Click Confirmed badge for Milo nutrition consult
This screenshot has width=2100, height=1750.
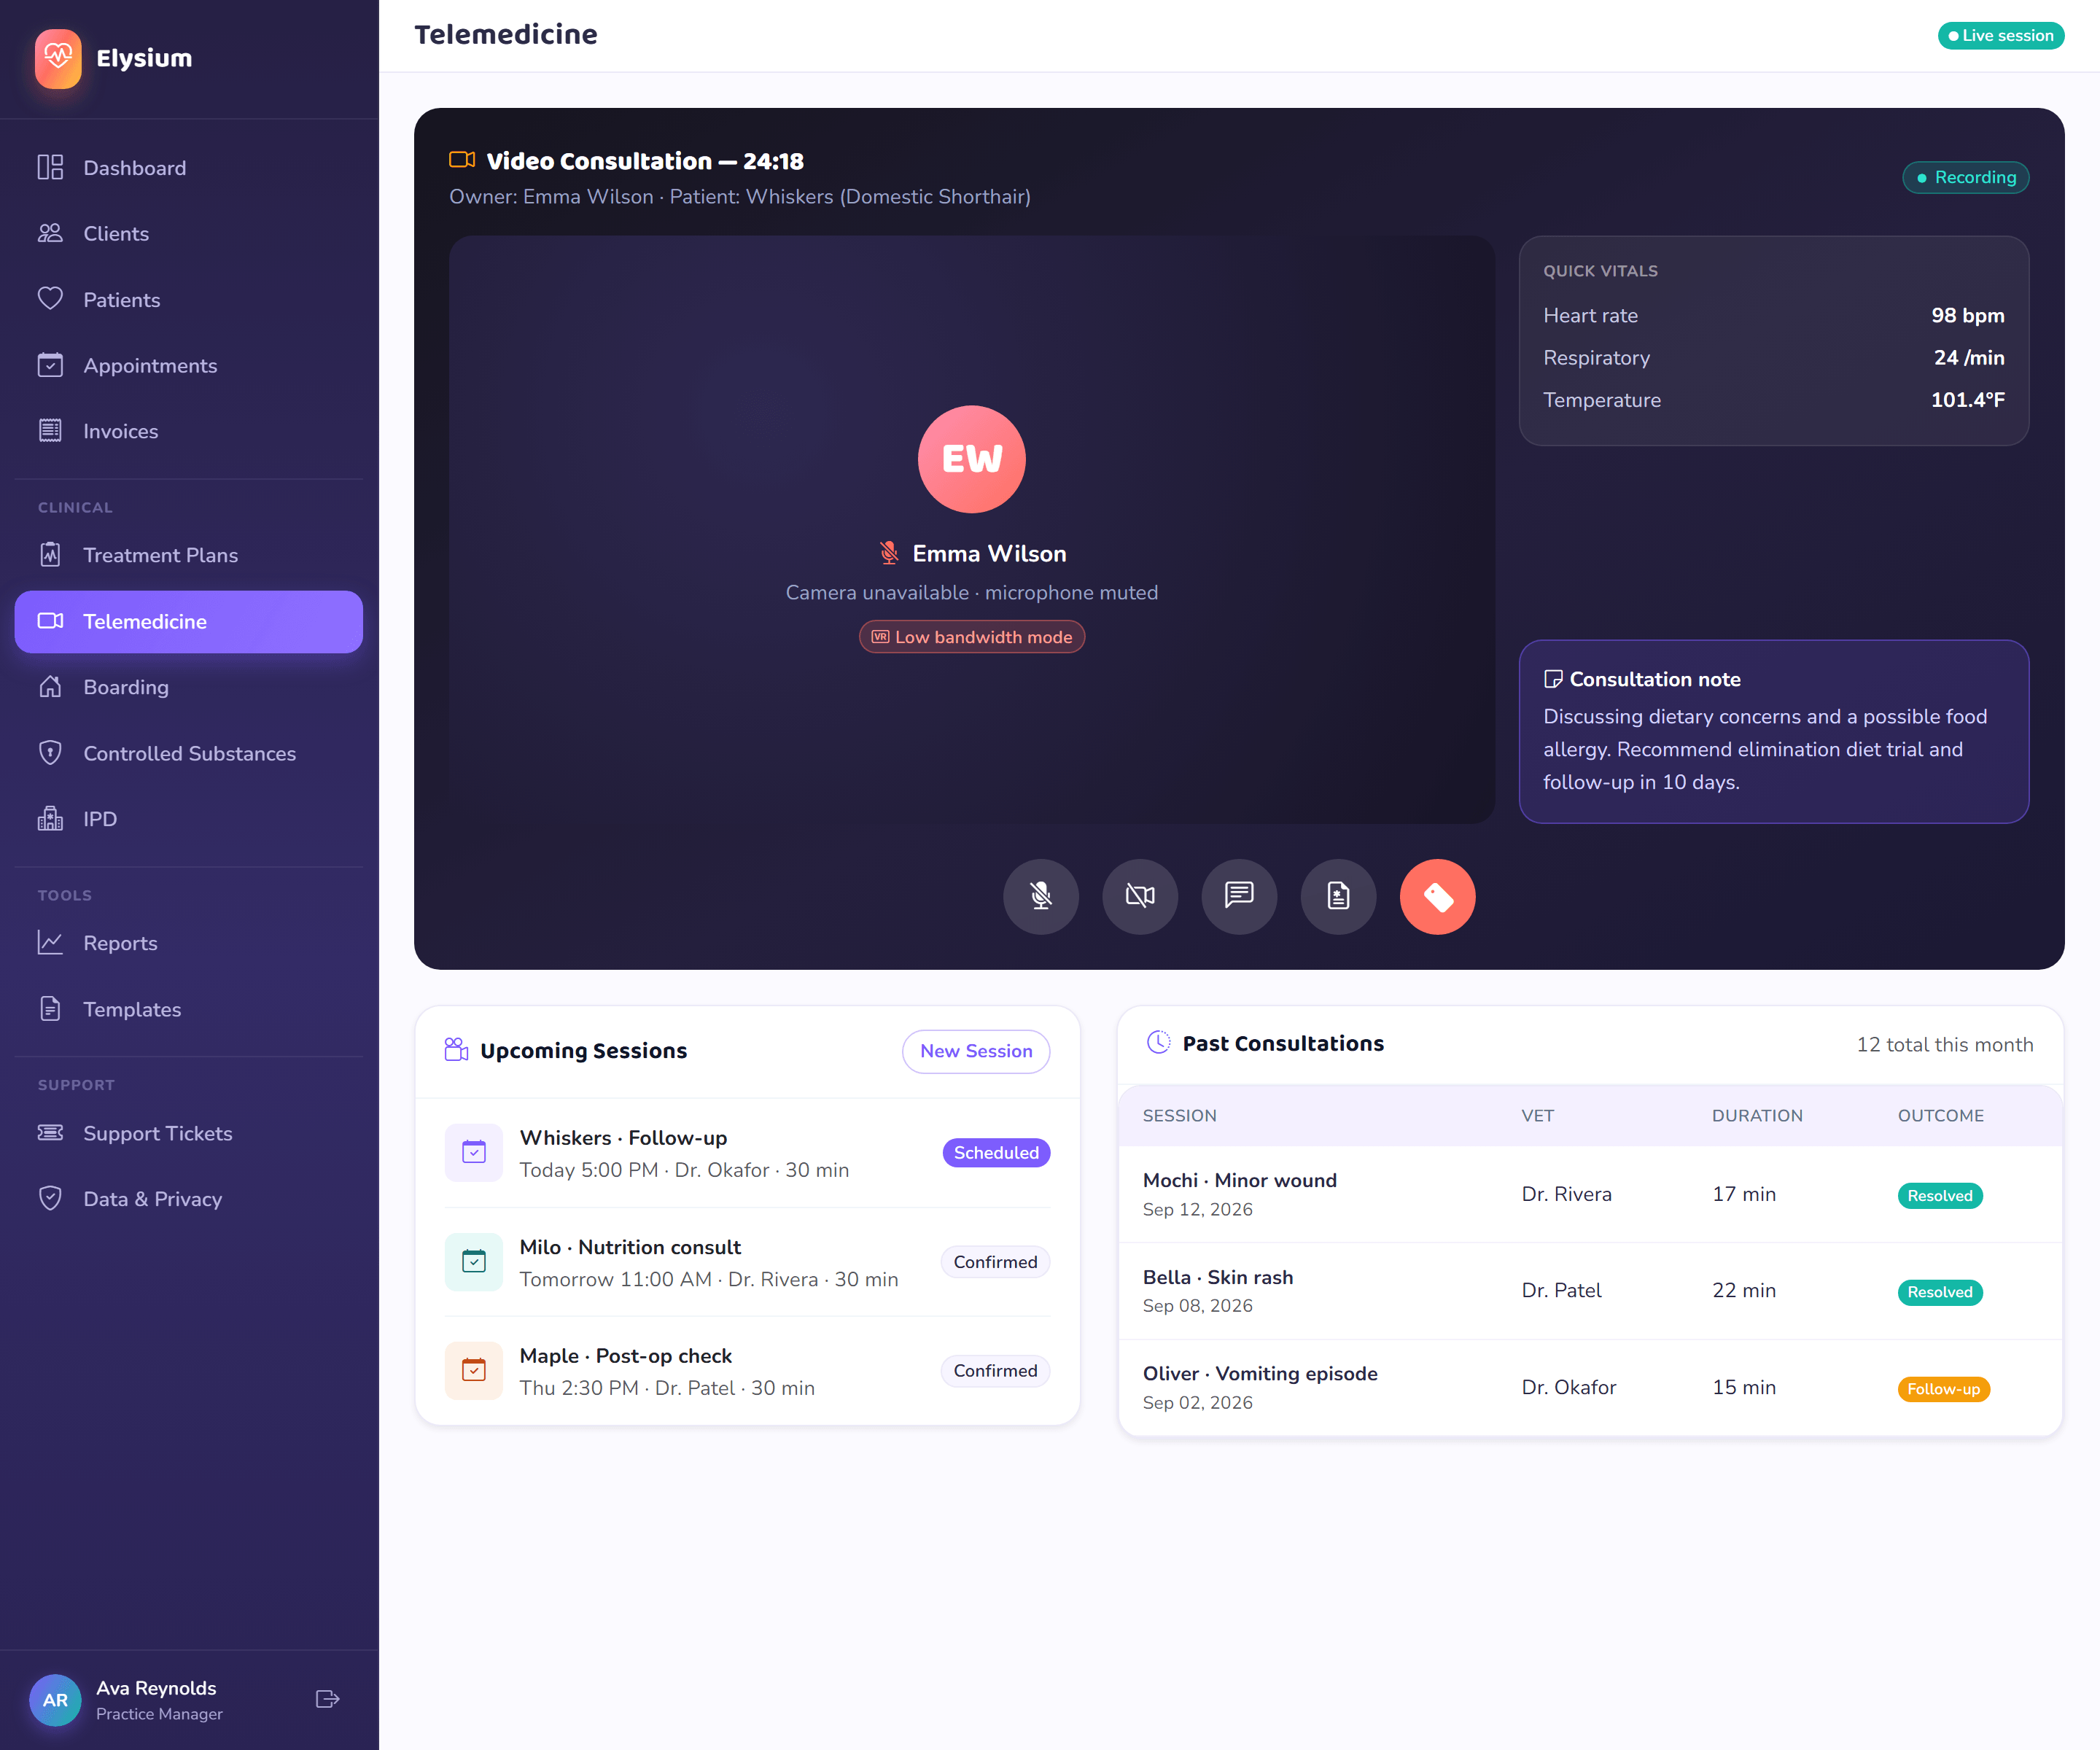(995, 1262)
